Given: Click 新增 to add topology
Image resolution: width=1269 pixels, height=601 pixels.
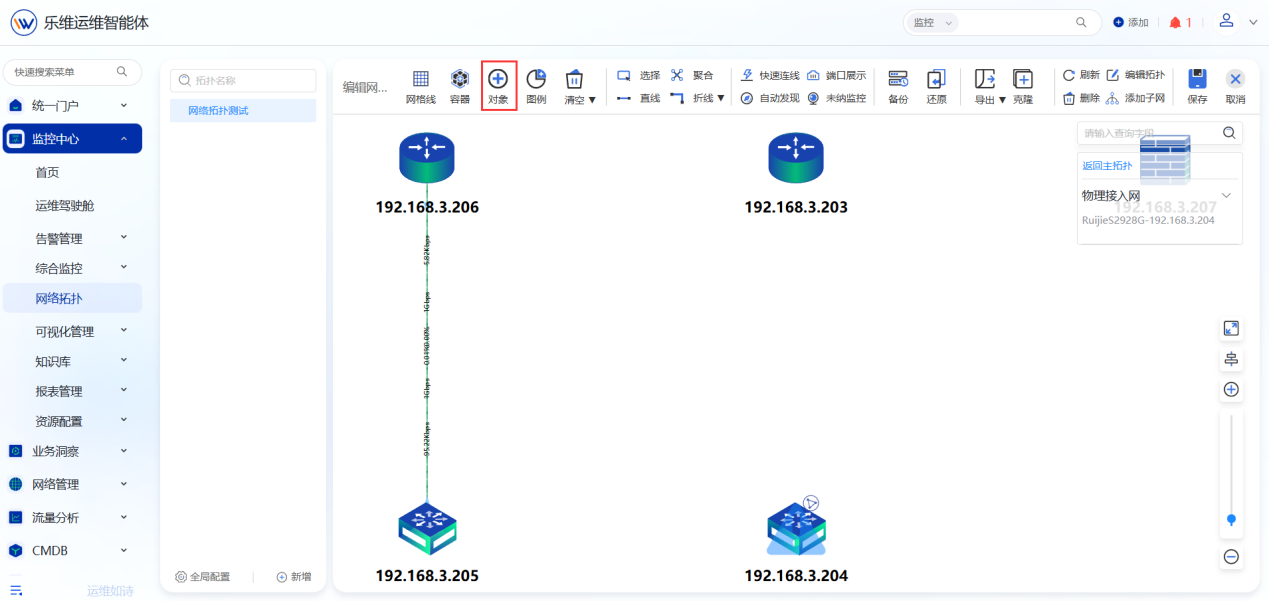Looking at the screenshot, I should point(293,577).
